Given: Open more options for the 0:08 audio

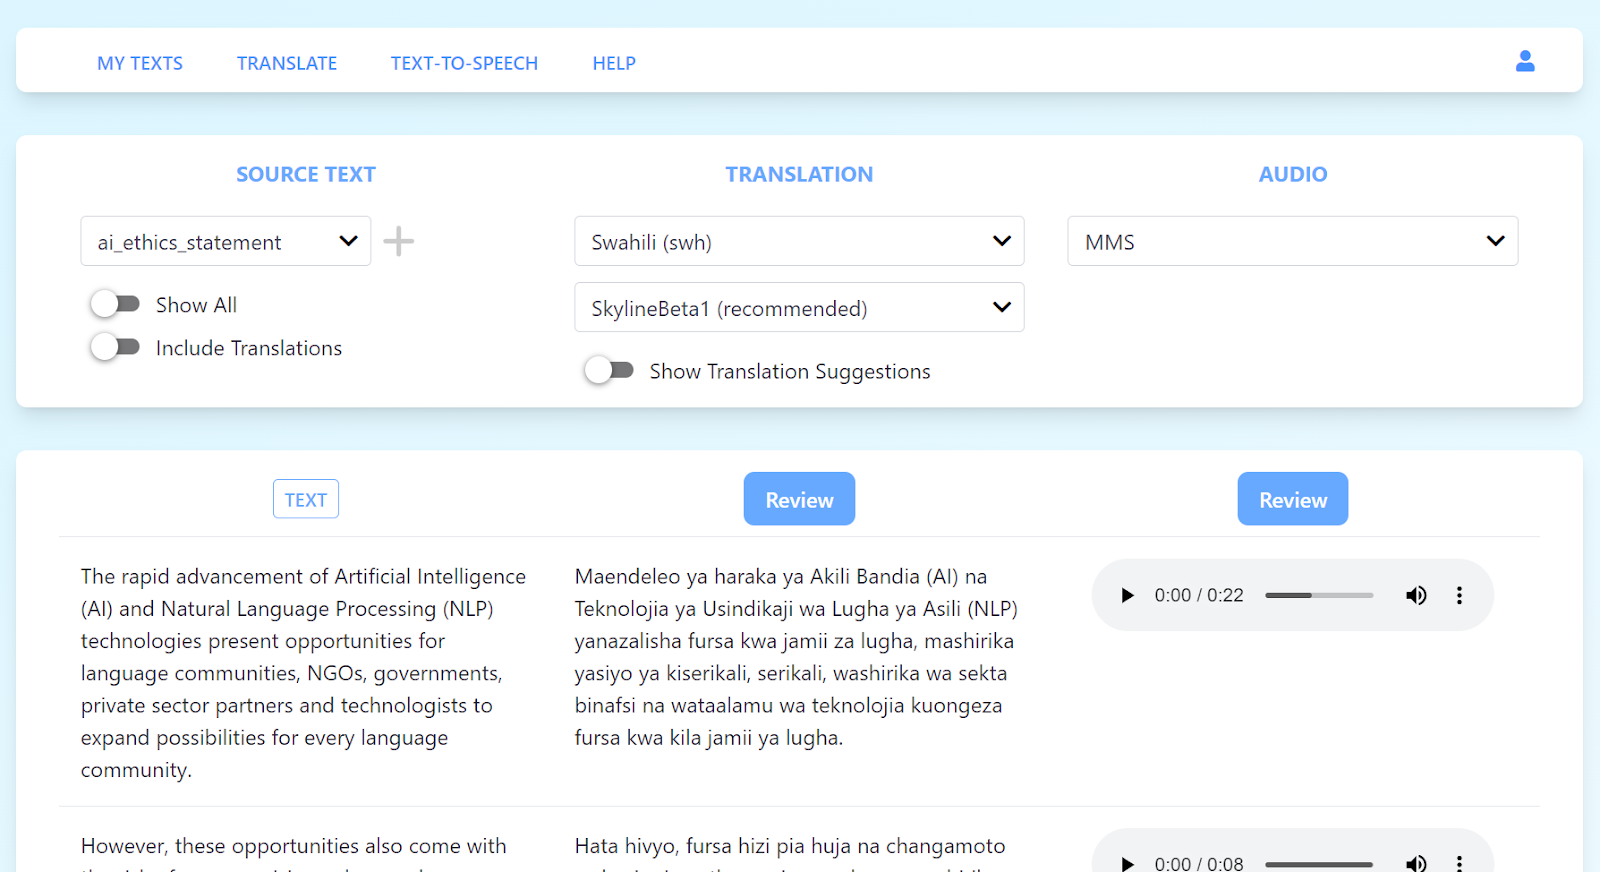Looking at the screenshot, I should (1459, 863).
